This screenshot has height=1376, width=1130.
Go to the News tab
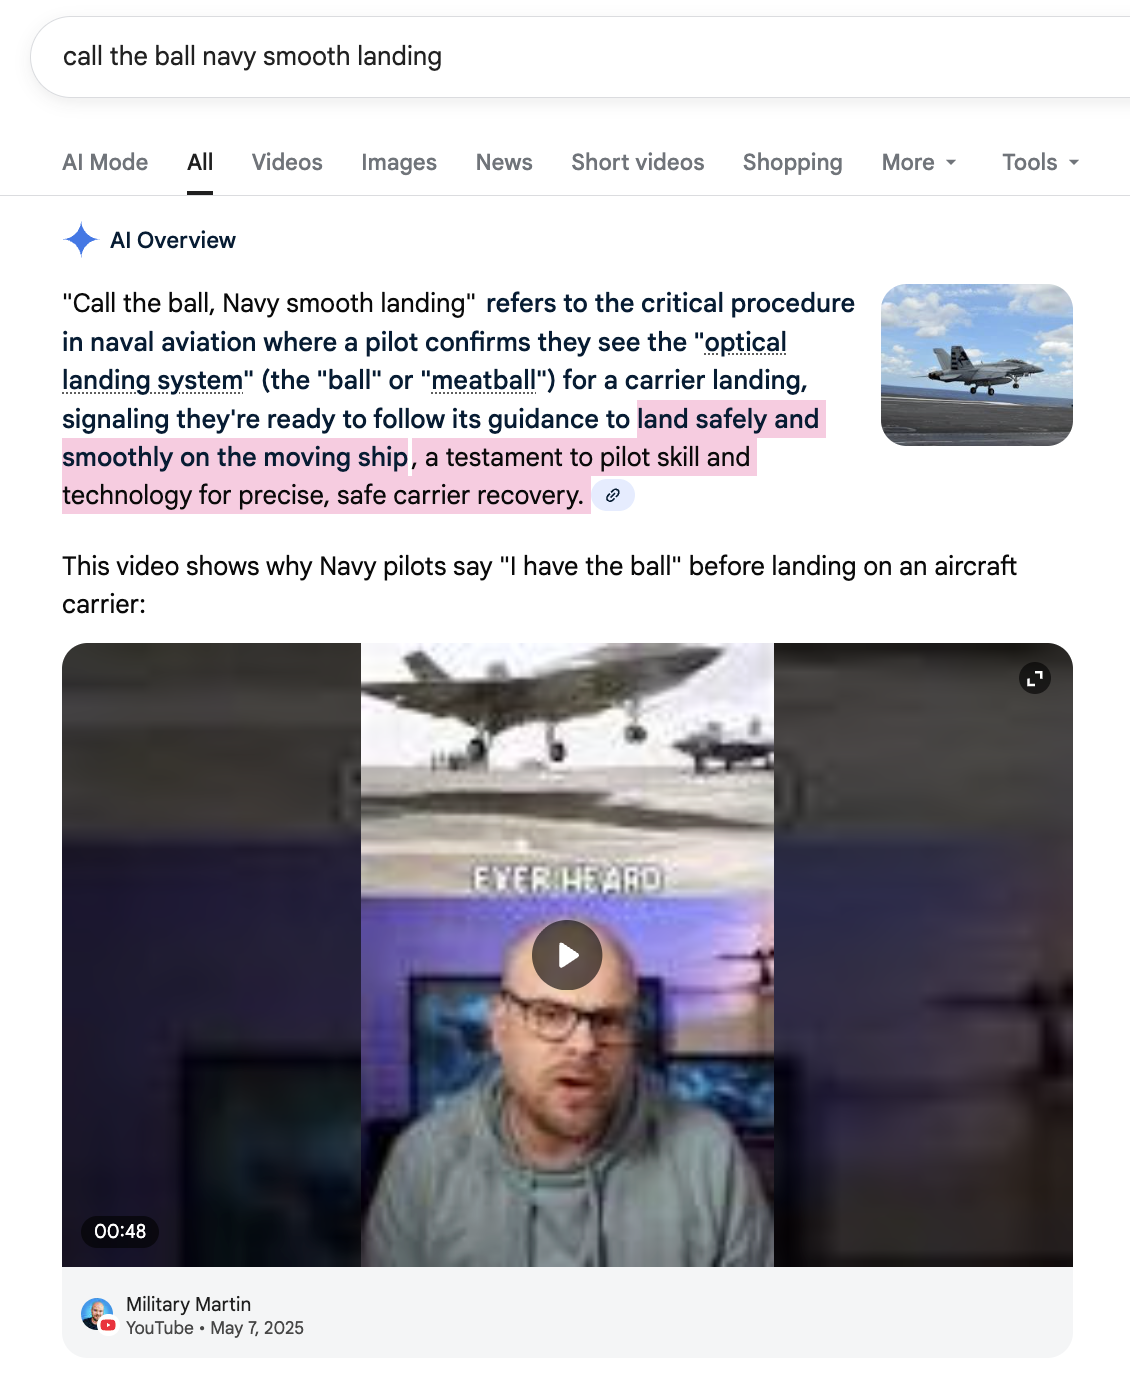pos(504,162)
